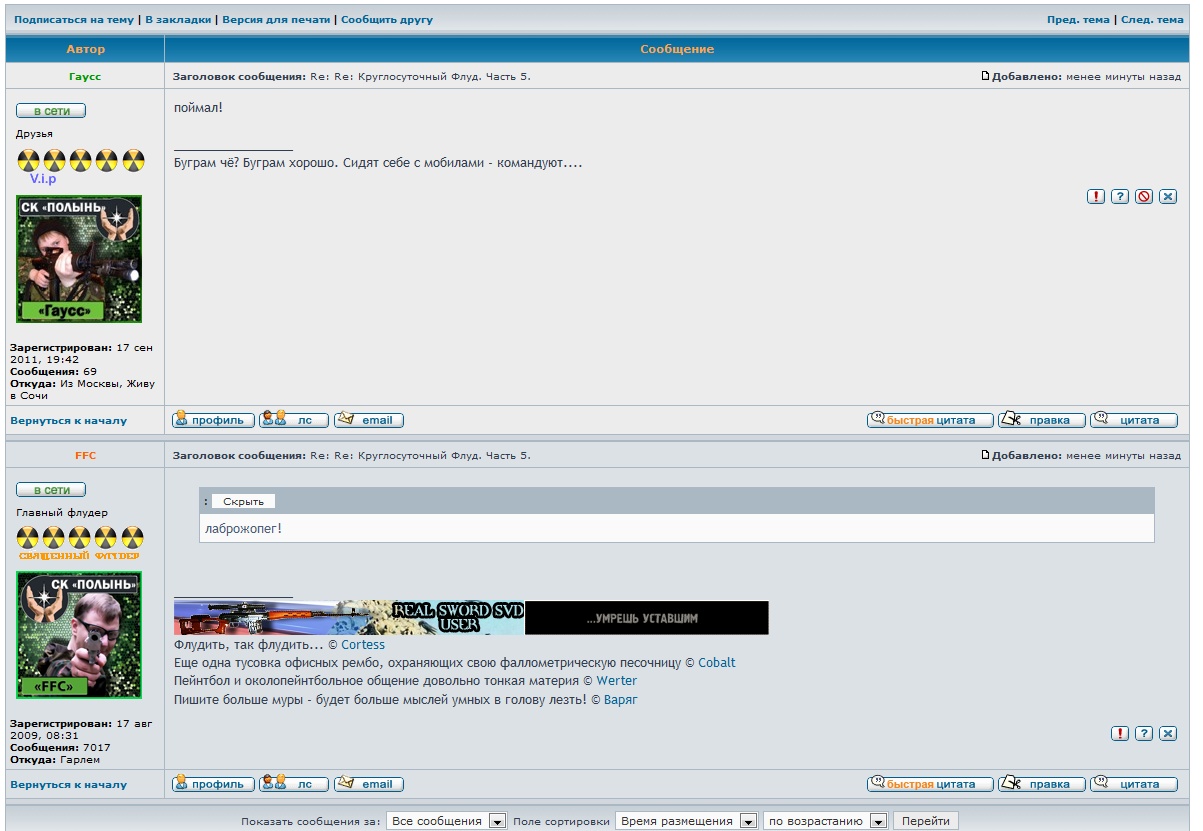Email user Гаусс

pyautogui.click(x=369, y=420)
